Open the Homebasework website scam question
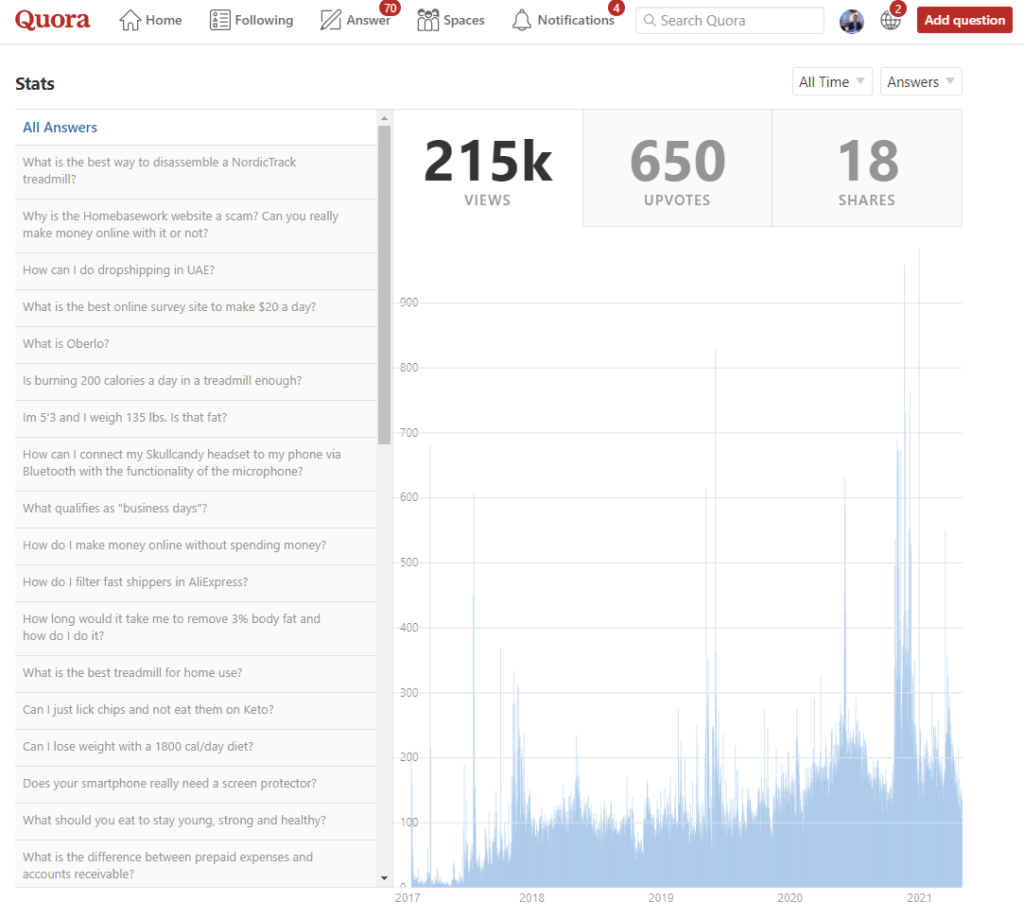The height and width of the screenshot is (918, 1024). click(196, 225)
